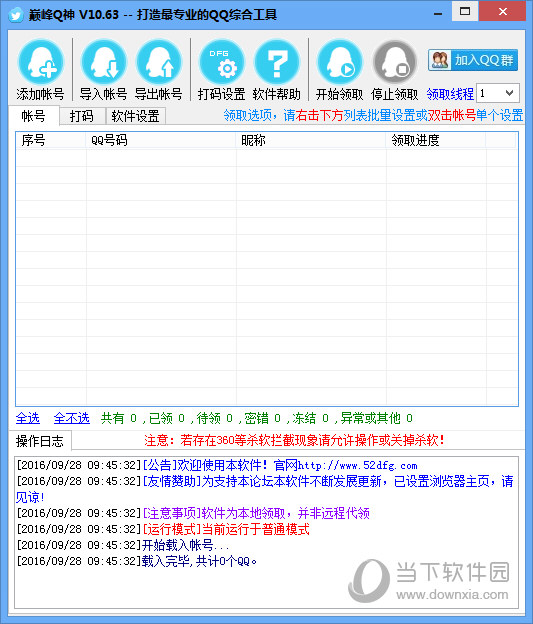The width and height of the screenshot is (533, 624).
Task: Click the [运行模式] normal mode log entry
Action: click(163, 529)
